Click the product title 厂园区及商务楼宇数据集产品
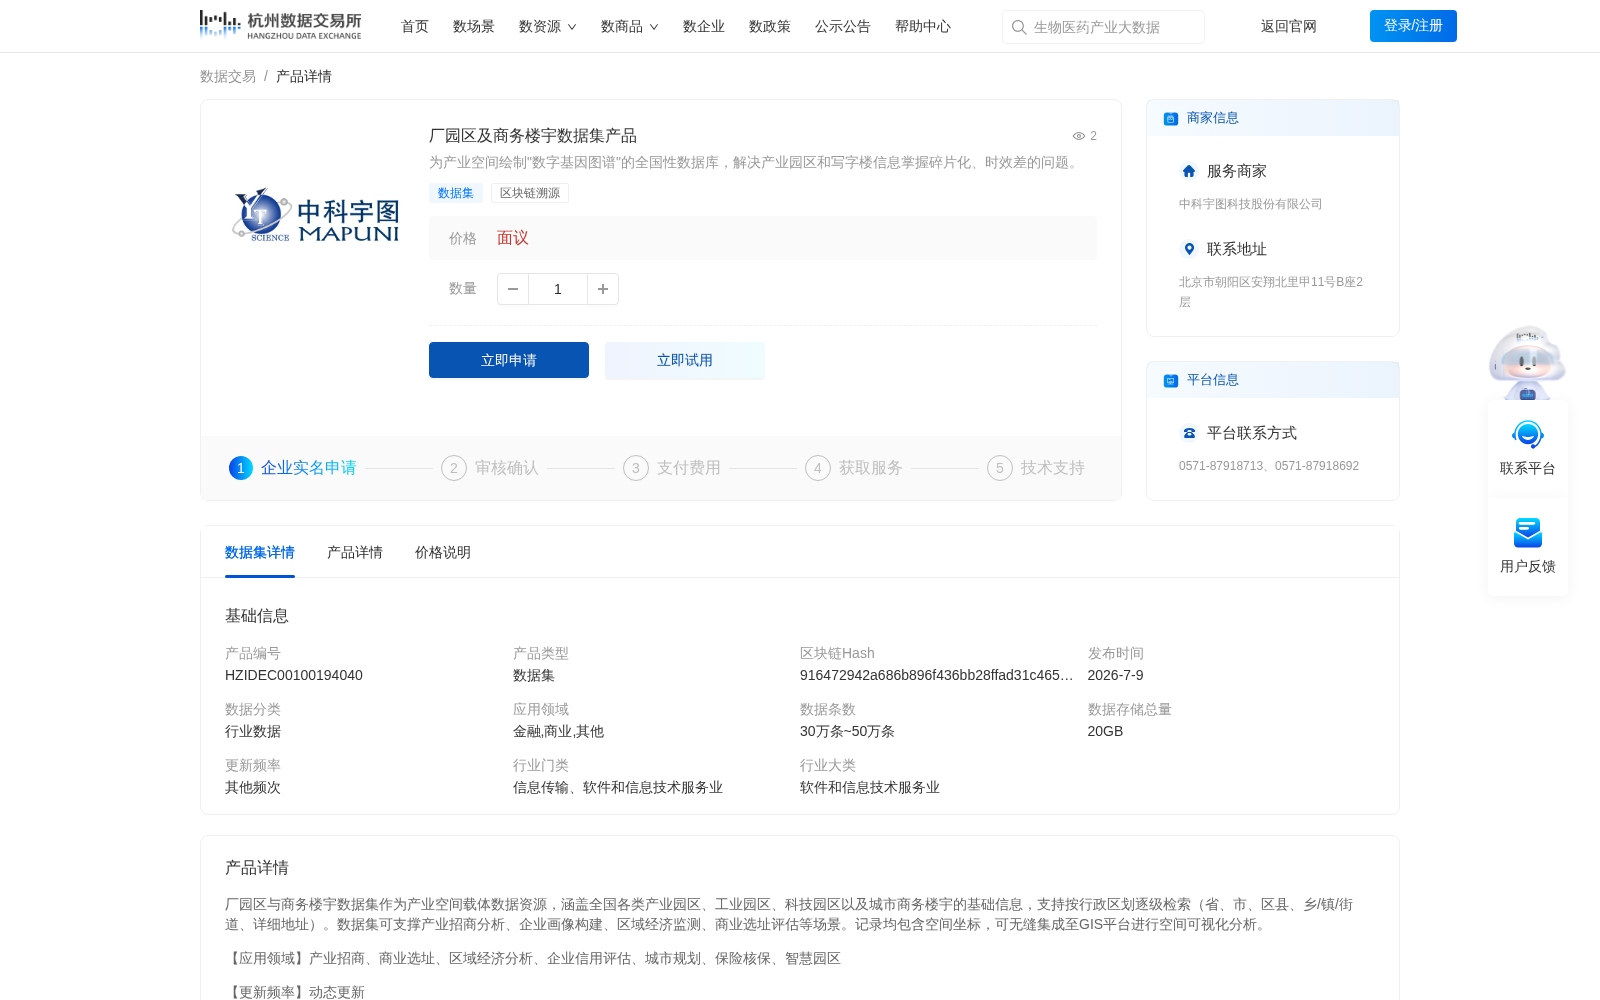This screenshot has width=1600, height=1000. [x=533, y=136]
